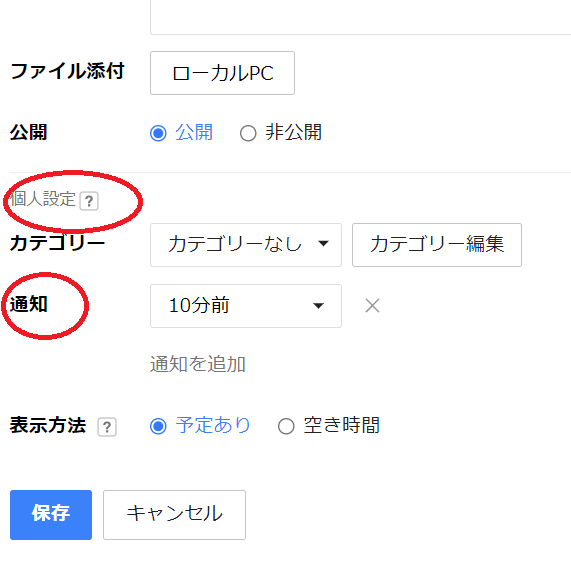Viewport: 571px width, 564px height.
Task: Attach a file via ローカルPC button
Action: (x=222, y=73)
